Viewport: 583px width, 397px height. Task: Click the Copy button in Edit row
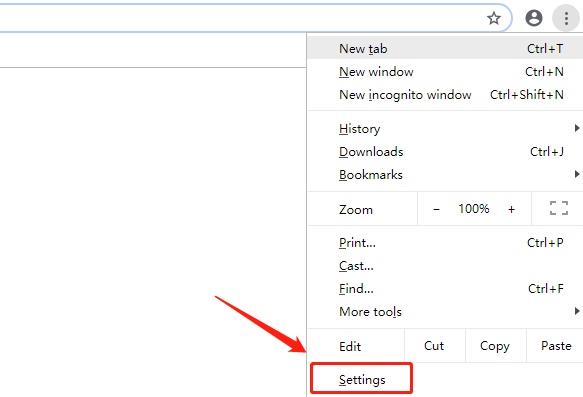click(x=495, y=346)
